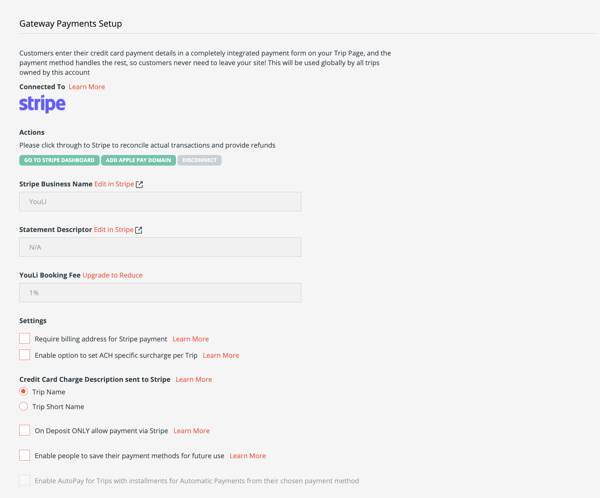
Task: Click the Disconnect button
Action: point(199,160)
